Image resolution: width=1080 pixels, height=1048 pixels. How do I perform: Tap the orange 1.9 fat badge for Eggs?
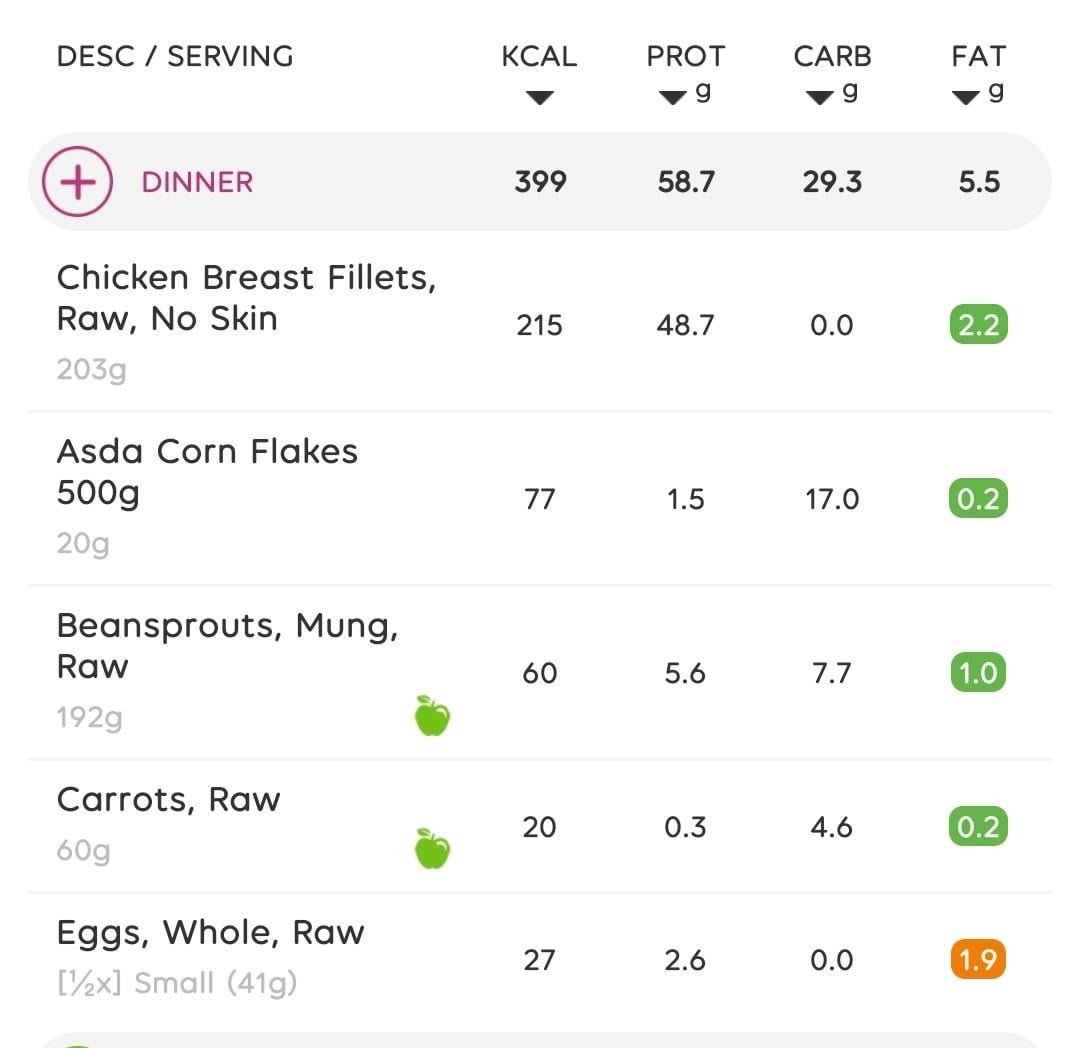coord(978,959)
